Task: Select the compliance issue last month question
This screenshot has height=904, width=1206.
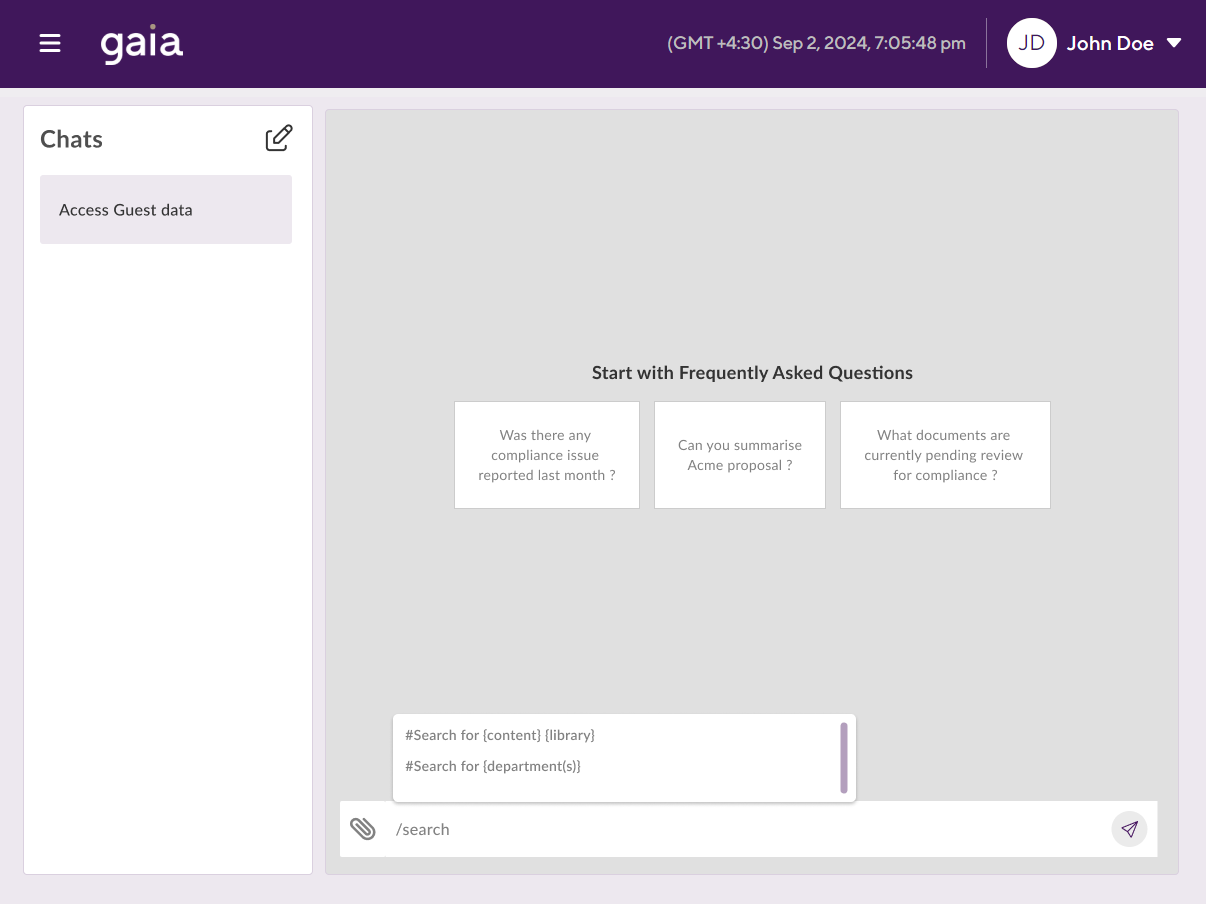Action: pos(546,455)
